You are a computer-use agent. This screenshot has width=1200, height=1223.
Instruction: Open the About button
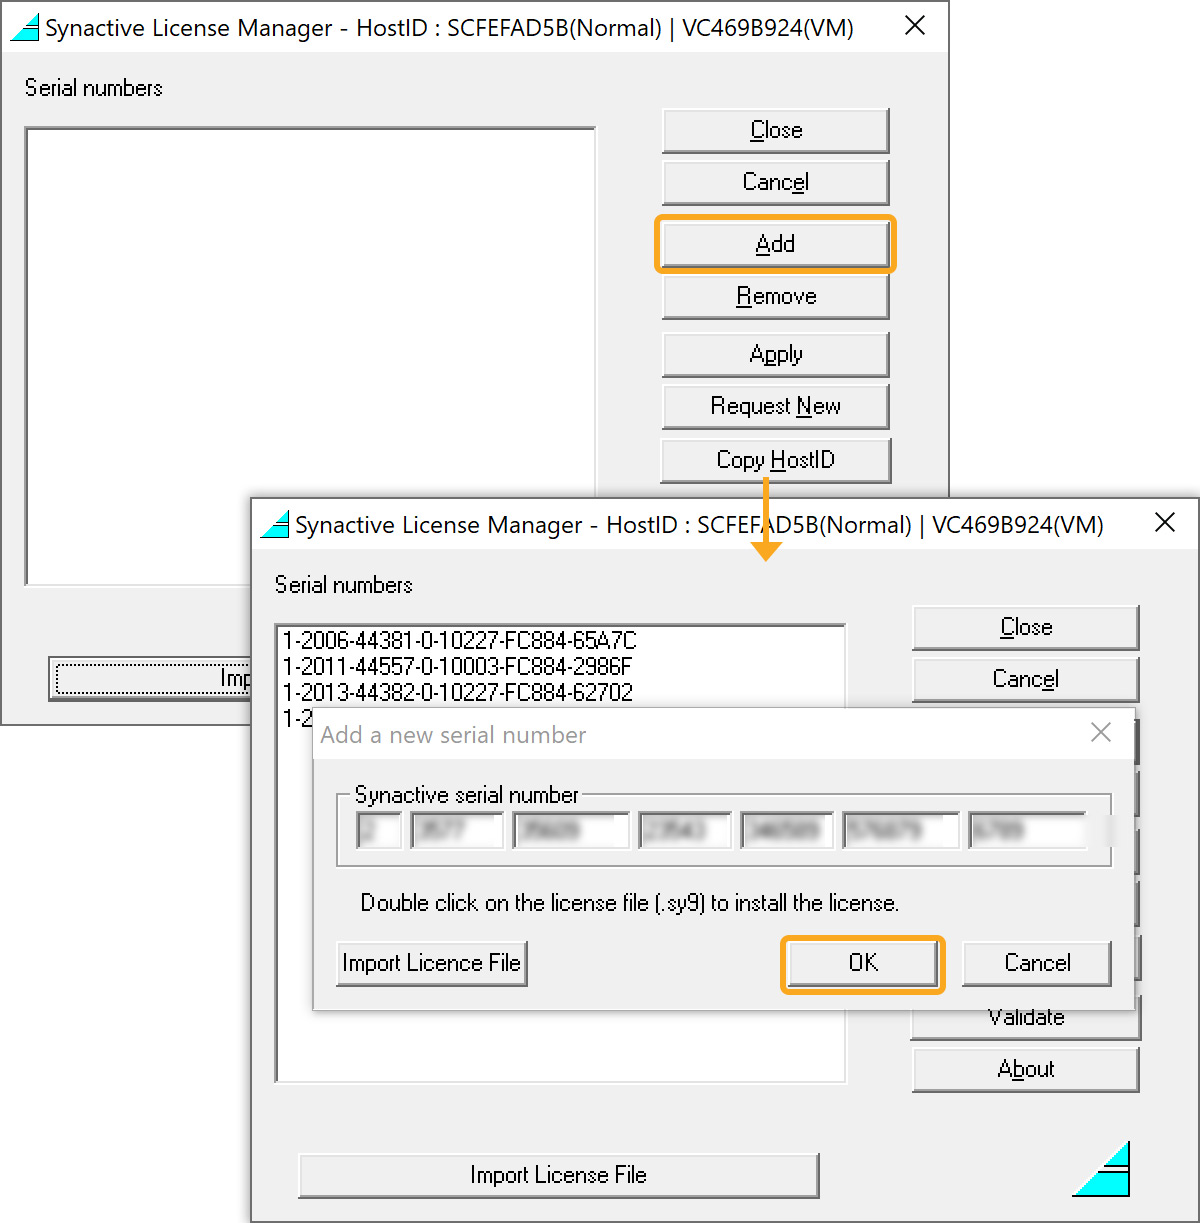point(1025,1069)
